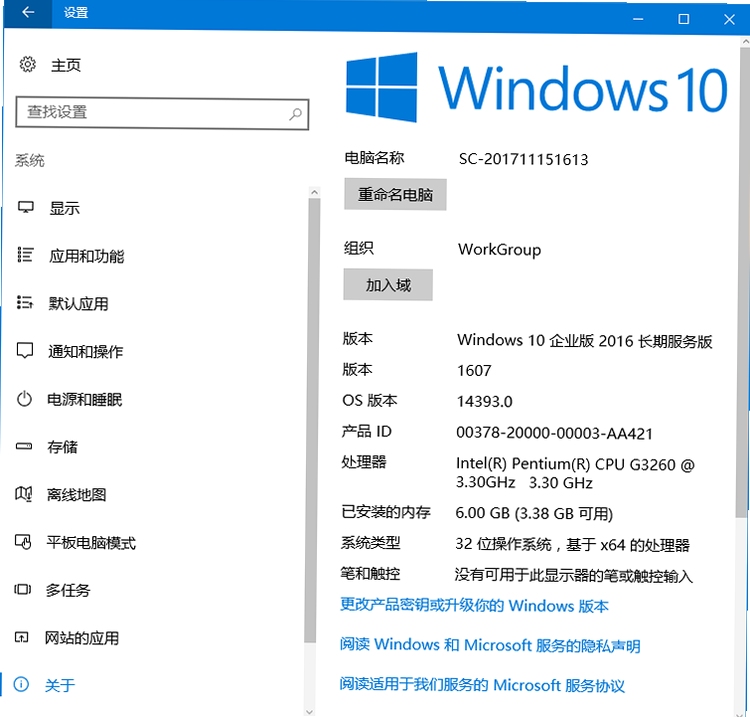Click the 重命名电脑 button
Image resolution: width=750 pixels, height=717 pixels.
coord(395,195)
